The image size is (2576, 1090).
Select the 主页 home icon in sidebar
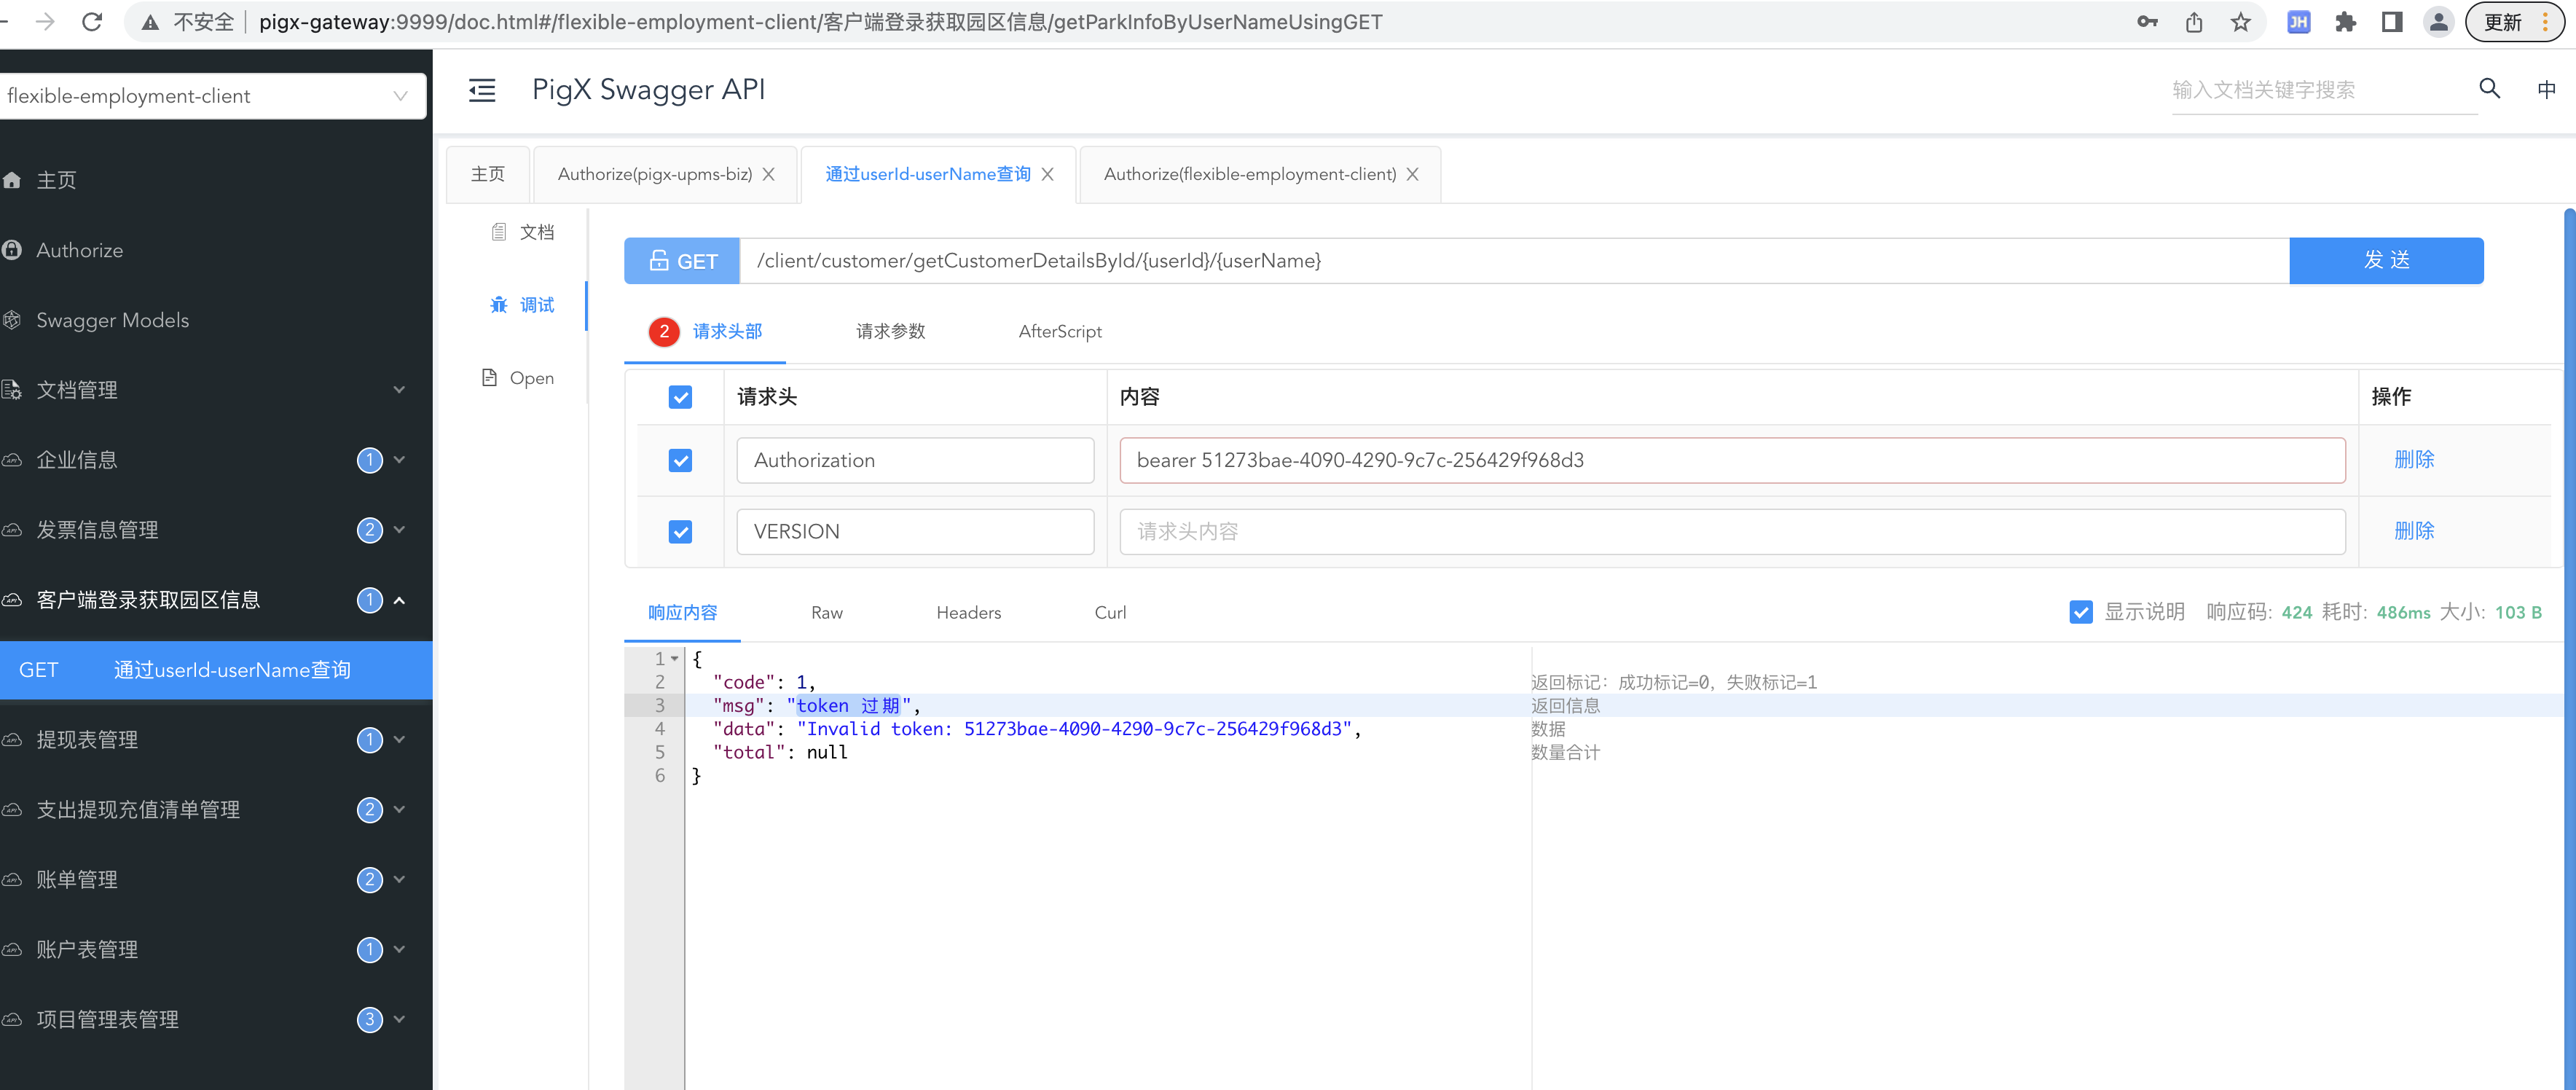[13, 180]
